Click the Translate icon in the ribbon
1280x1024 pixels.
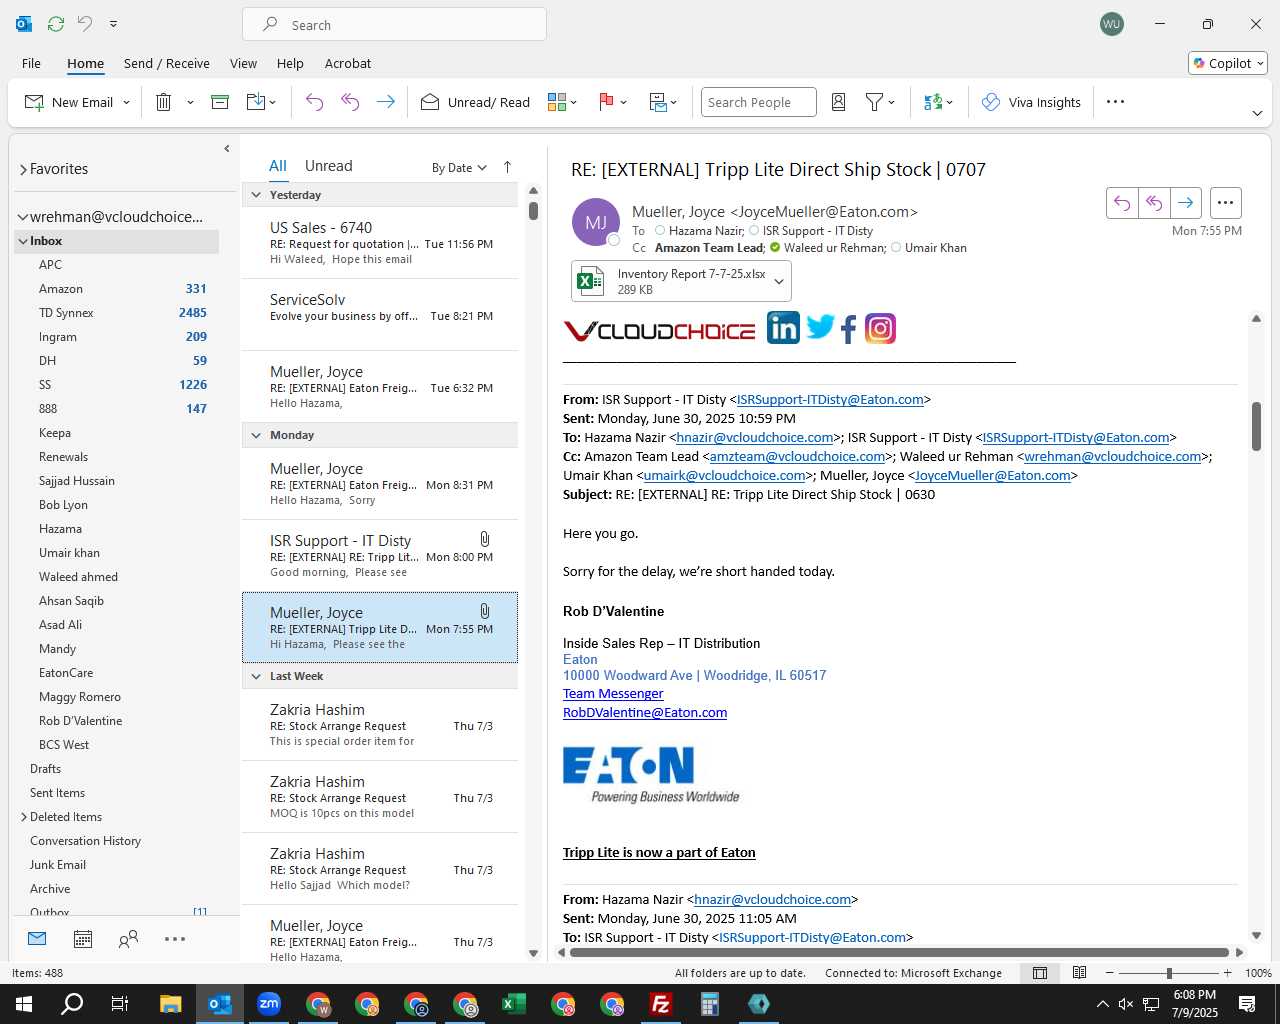[933, 102]
